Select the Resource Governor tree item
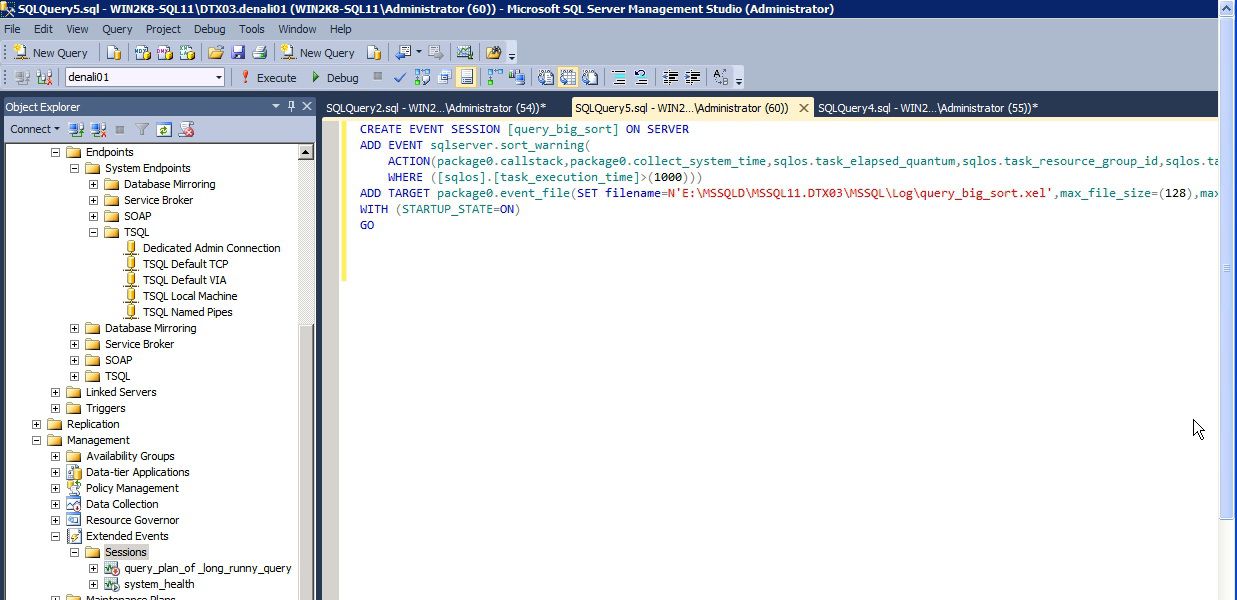The width and height of the screenshot is (1237, 600). click(x=132, y=520)
